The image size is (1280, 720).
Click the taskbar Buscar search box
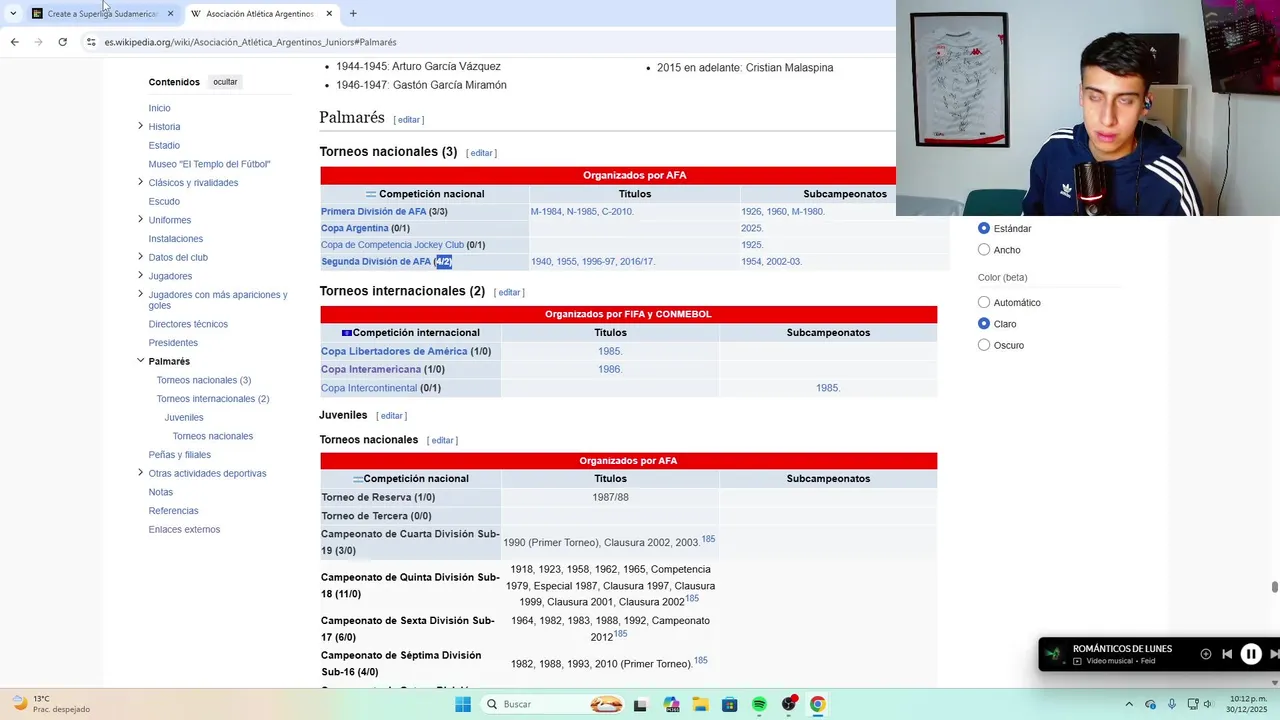click(554, 704)
